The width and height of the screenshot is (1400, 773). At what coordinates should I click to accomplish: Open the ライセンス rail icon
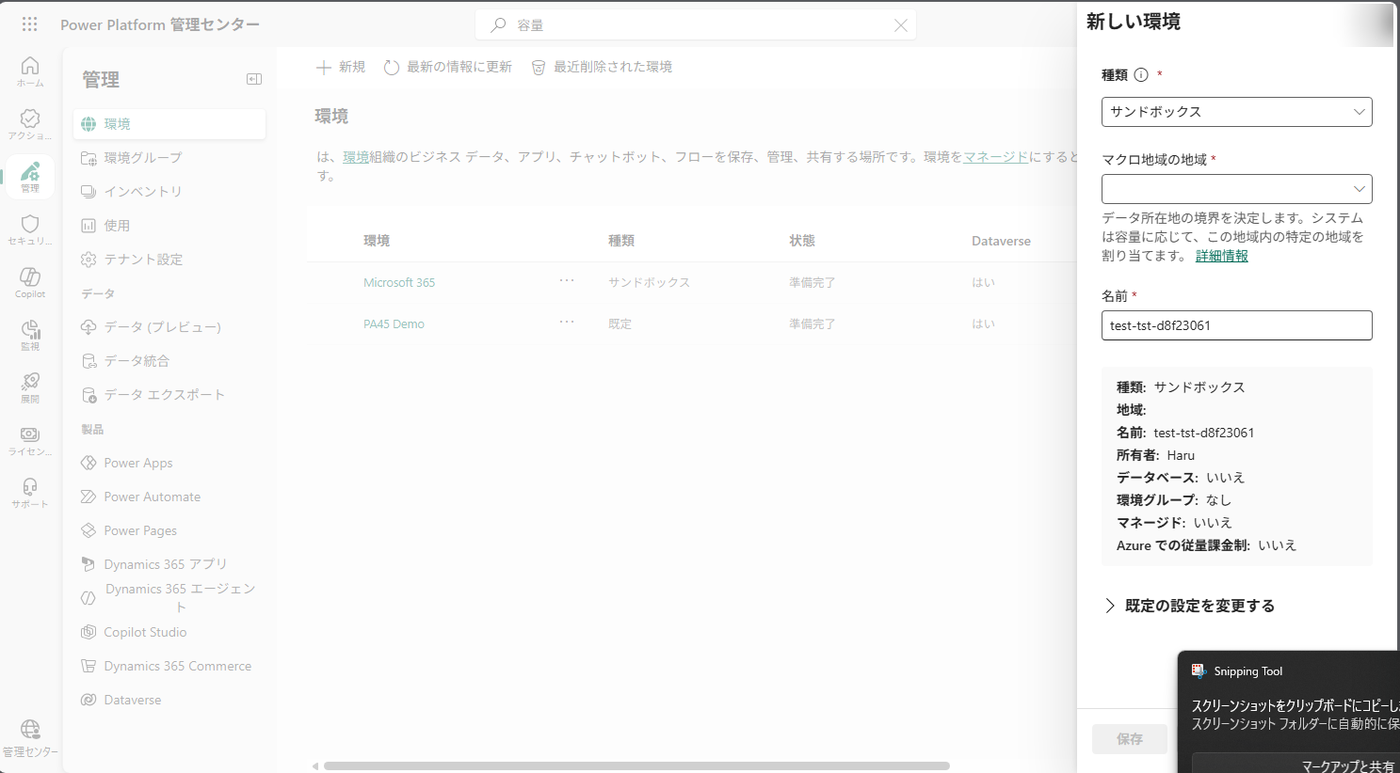(x=30, y=440)
